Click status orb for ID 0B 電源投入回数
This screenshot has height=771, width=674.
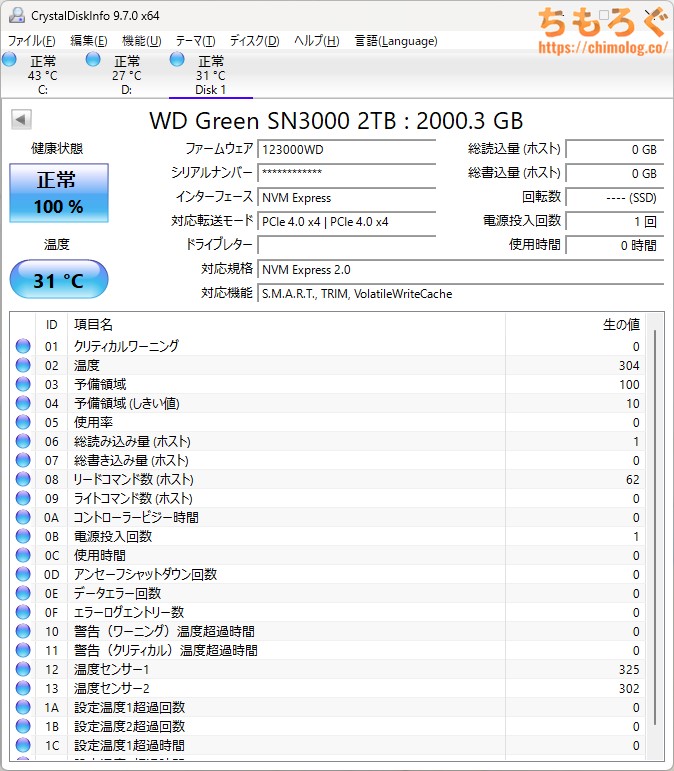[23, 536]
